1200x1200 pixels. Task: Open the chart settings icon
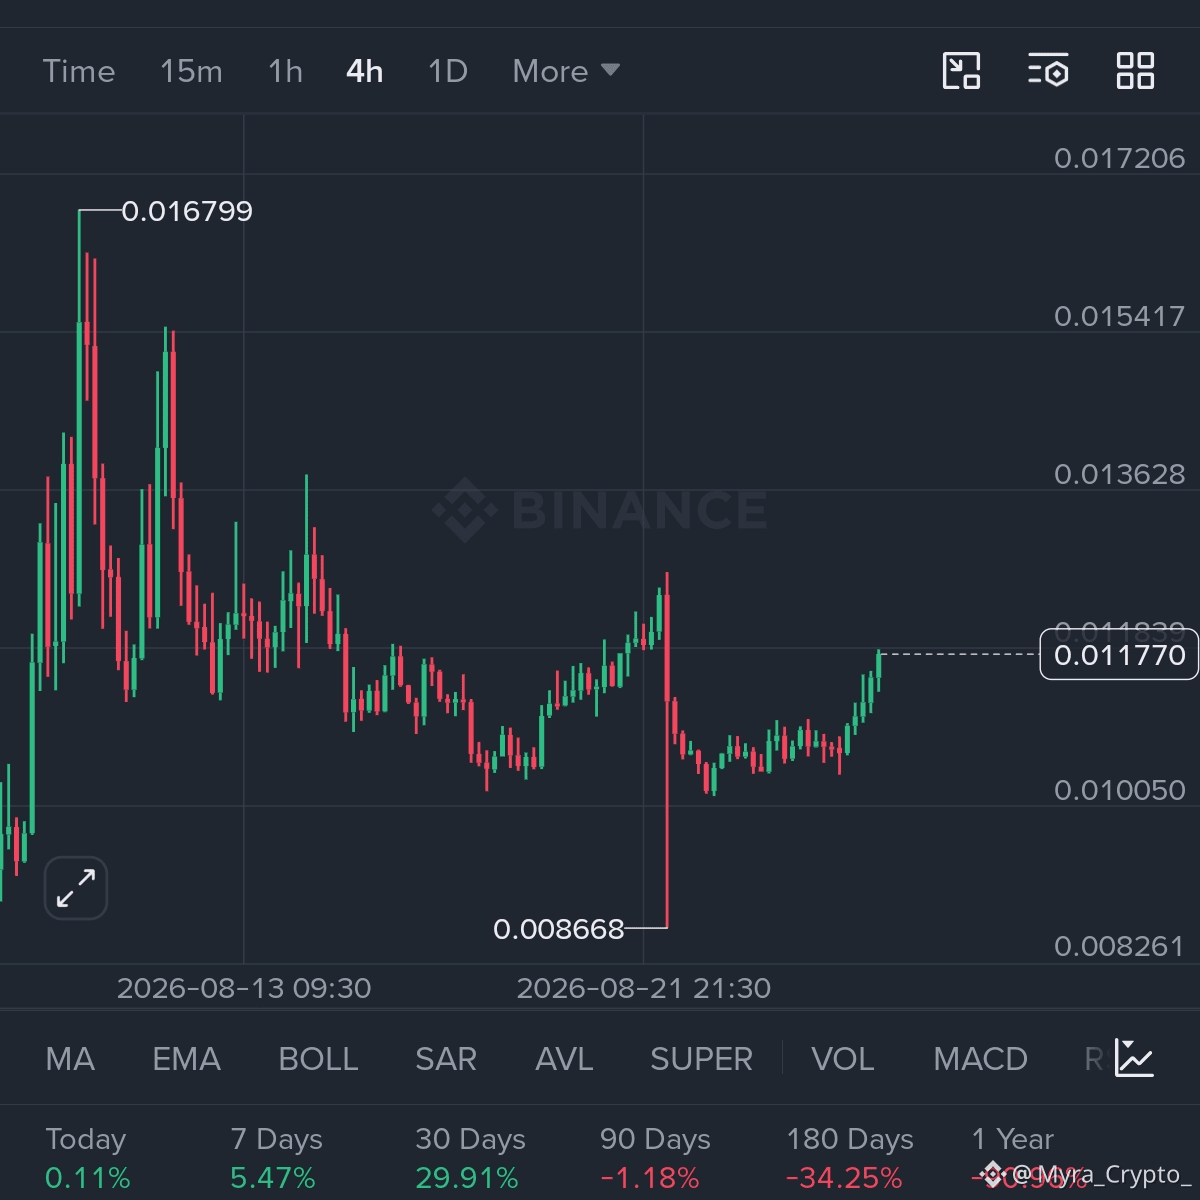point(1048,71)
